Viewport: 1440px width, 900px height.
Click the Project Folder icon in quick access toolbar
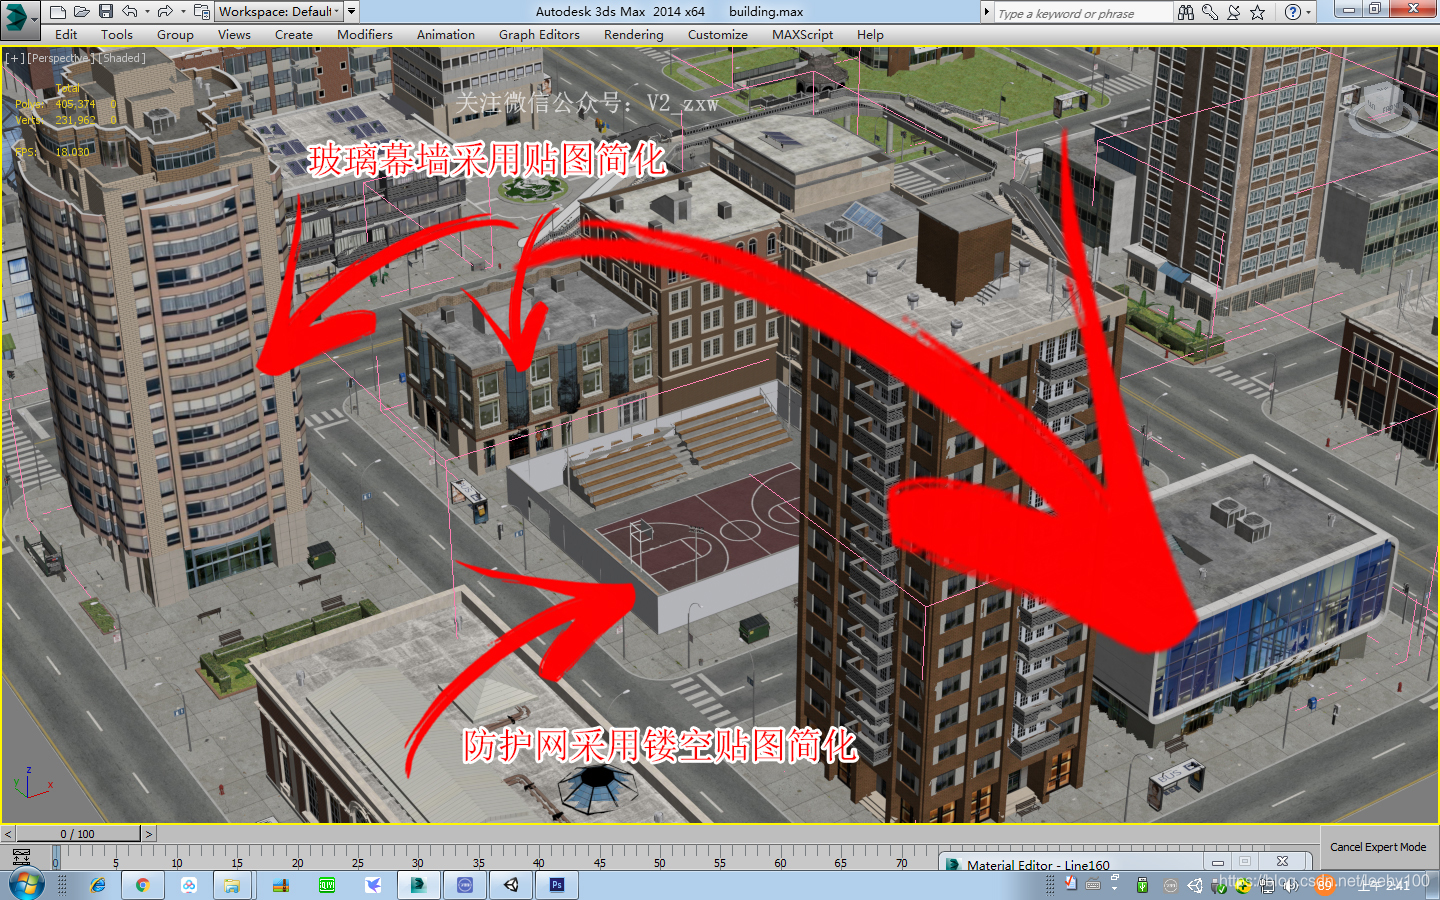point(201,12)
